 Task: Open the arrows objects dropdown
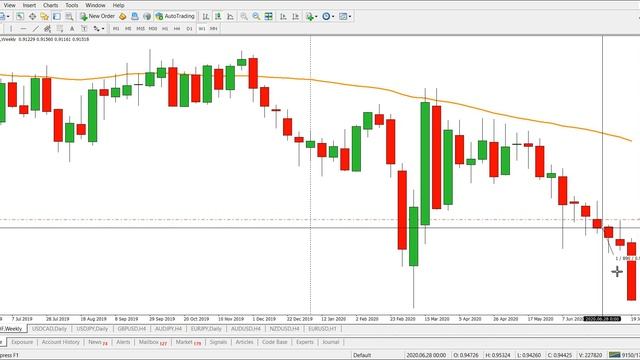click(99, 29)
